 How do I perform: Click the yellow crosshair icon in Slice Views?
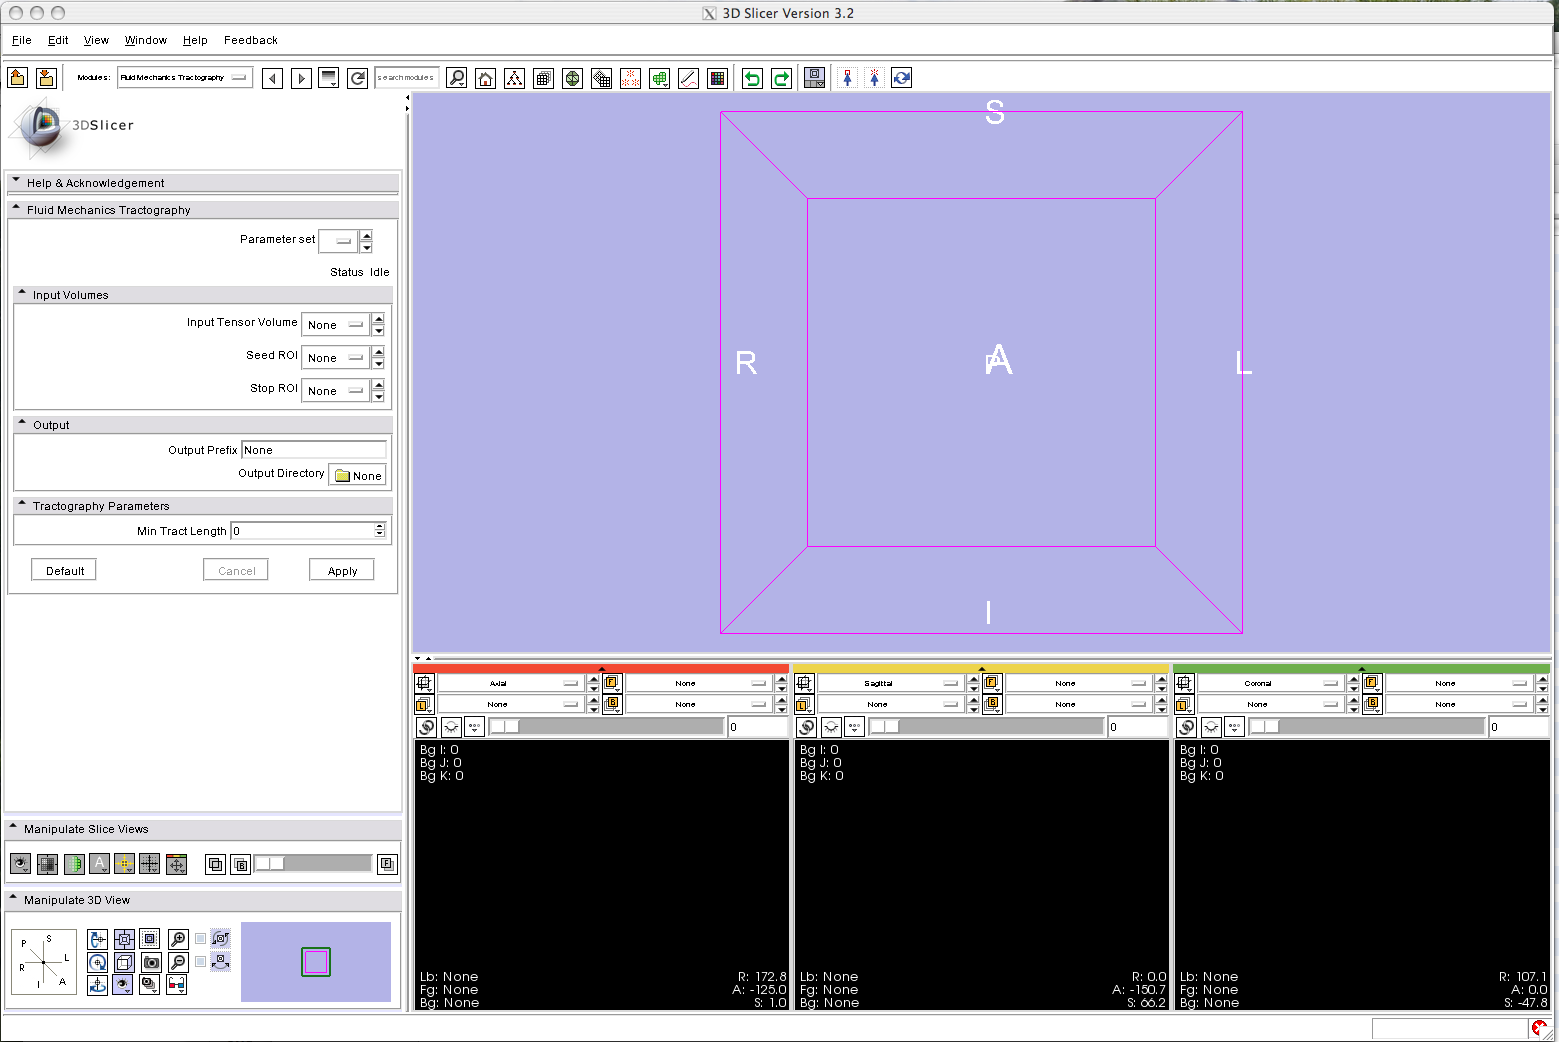[x=124, y=864]
